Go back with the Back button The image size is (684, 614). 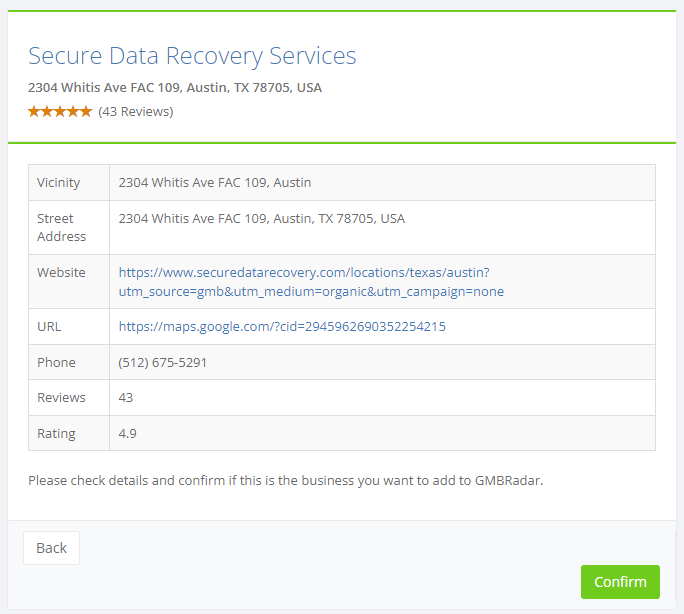point(51,548)
